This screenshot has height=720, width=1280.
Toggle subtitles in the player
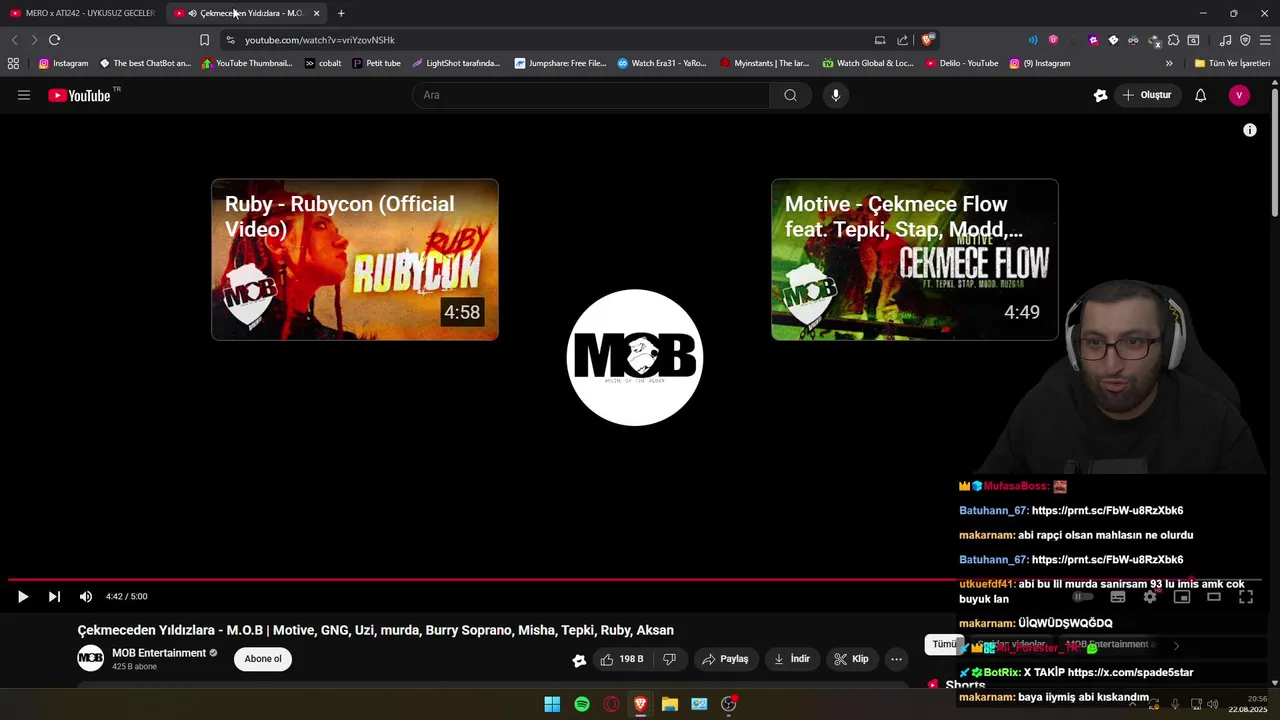click(1118, 596)
